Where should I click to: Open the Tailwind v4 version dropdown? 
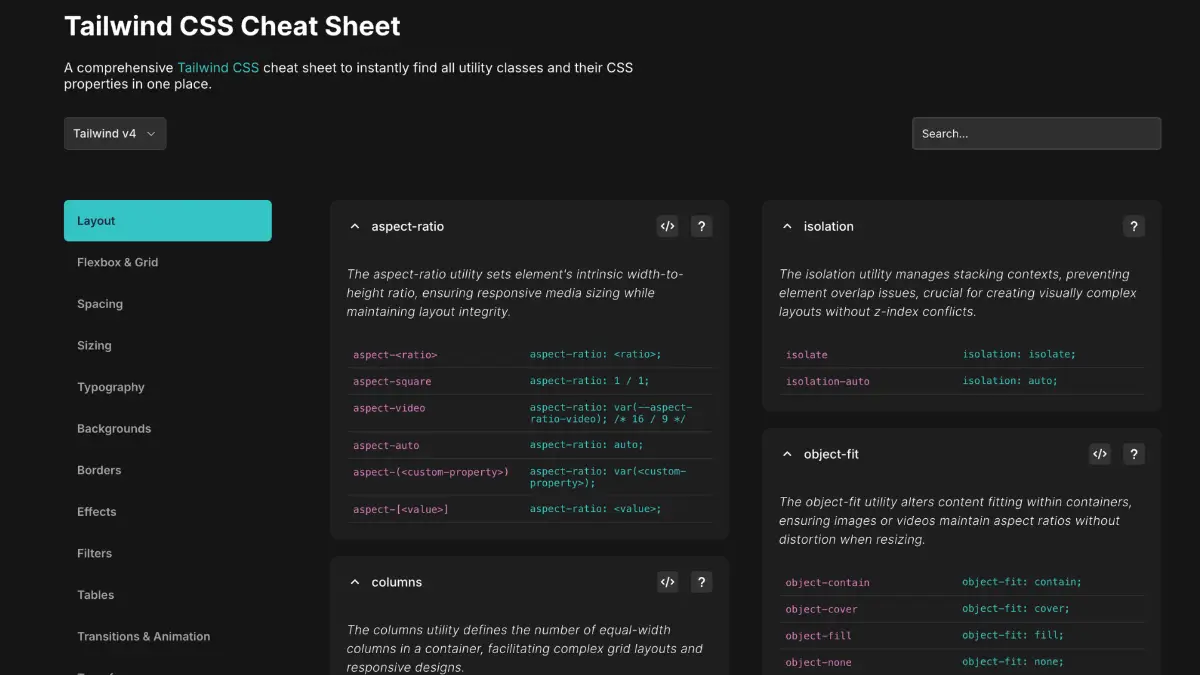pyautogui.click(x=114, y=133)
